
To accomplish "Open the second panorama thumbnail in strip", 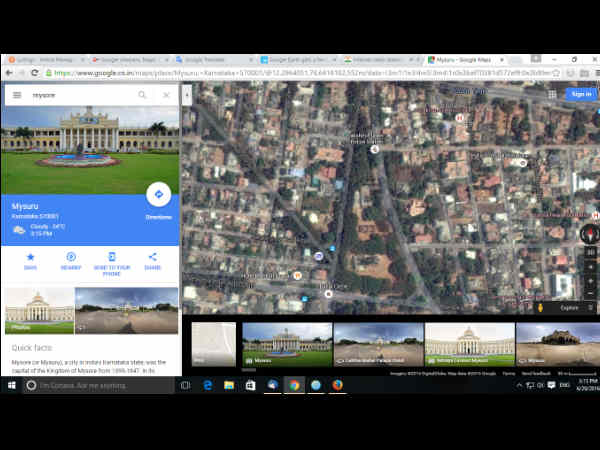I will 379,344.
